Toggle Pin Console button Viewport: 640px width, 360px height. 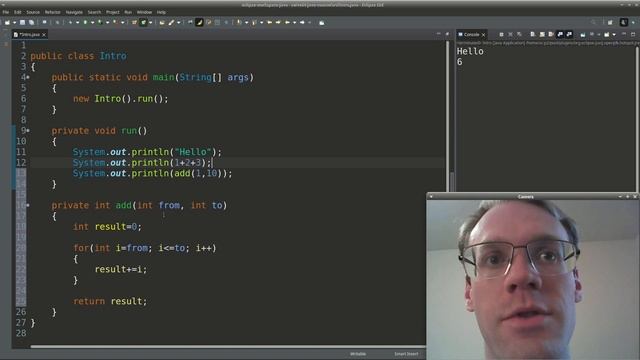click(x=583, y=35)
